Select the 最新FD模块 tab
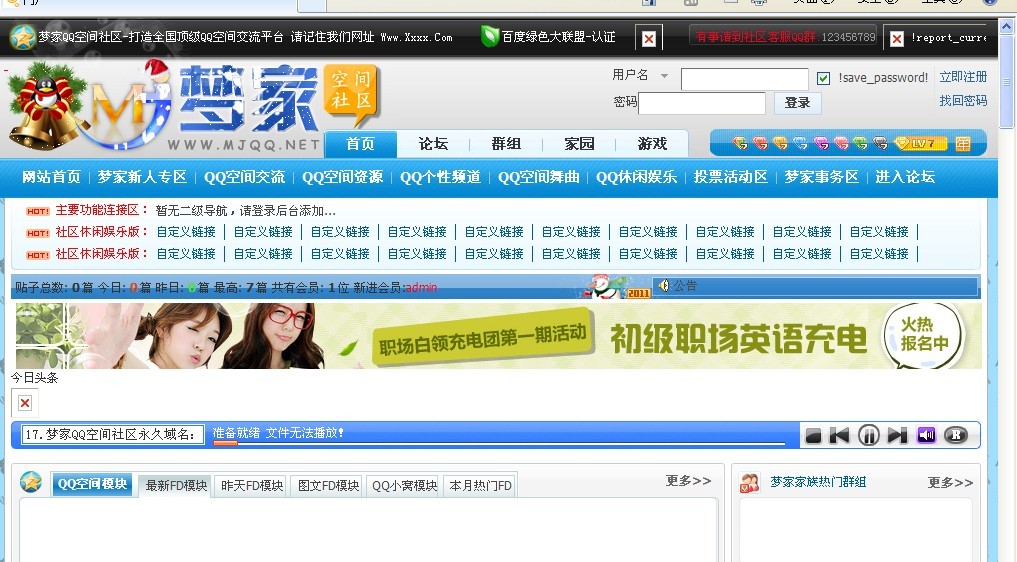The height and width of the screenshot is (562, 1017). [x=176, y=485]
